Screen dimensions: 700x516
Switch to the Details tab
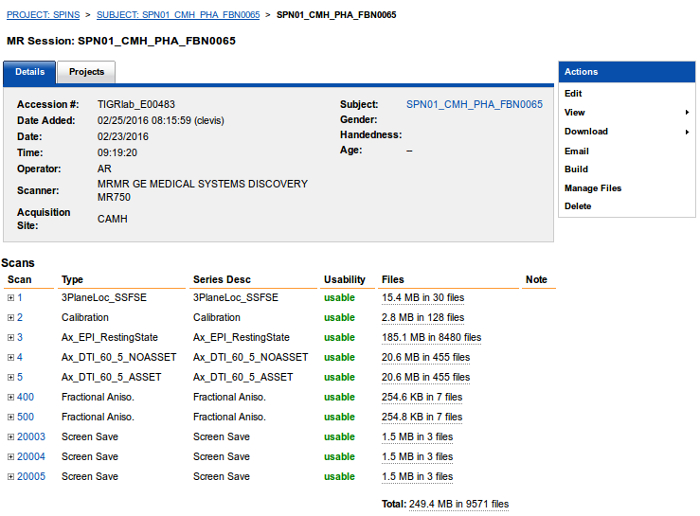pyautogui.click(x=30, y=72)
